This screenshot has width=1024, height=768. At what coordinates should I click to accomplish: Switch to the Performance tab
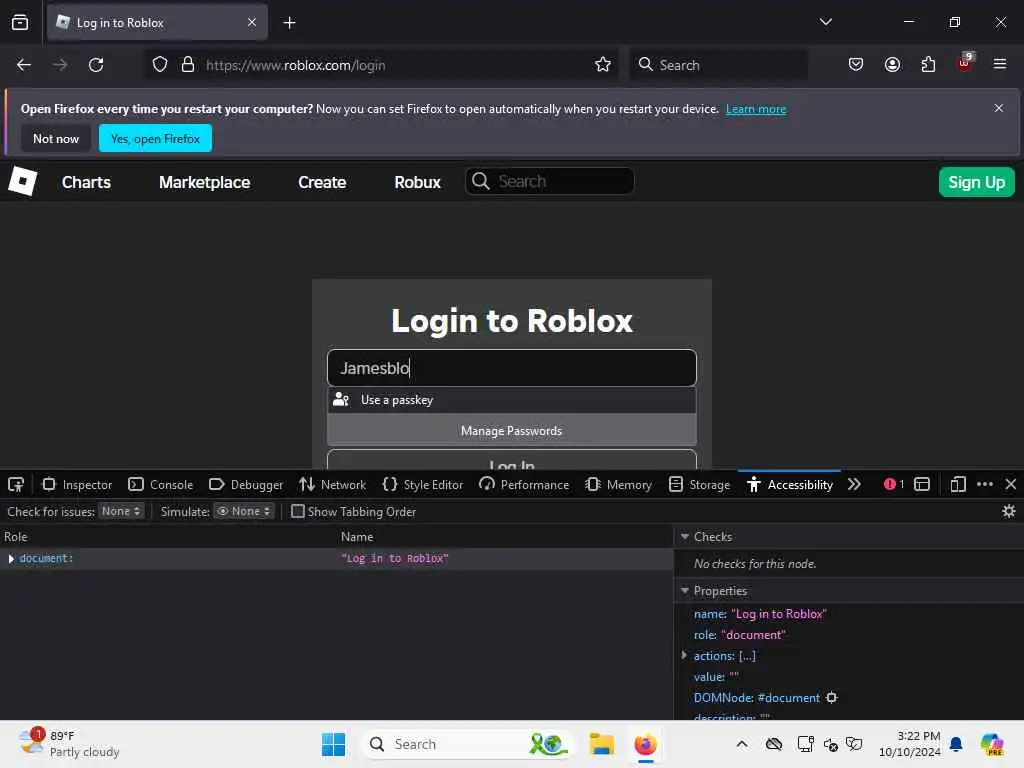pyautogui.click(x=524, y=485)
